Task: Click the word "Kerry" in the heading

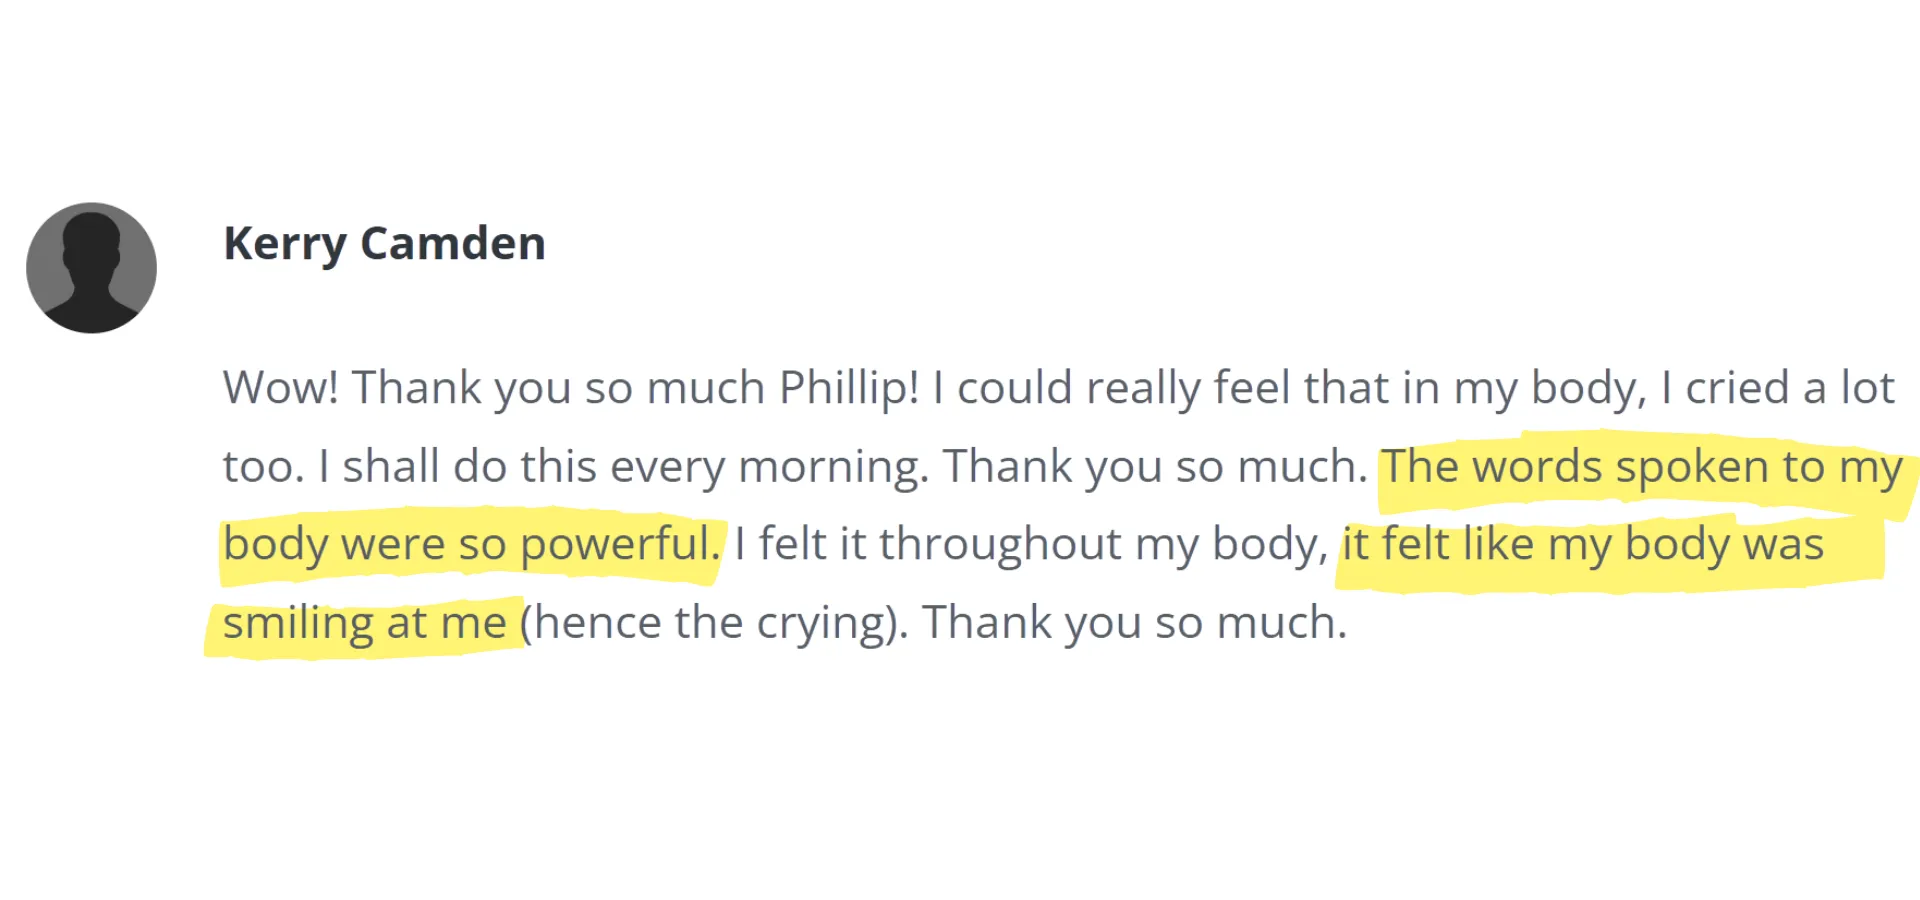Action: coord(285,245)
